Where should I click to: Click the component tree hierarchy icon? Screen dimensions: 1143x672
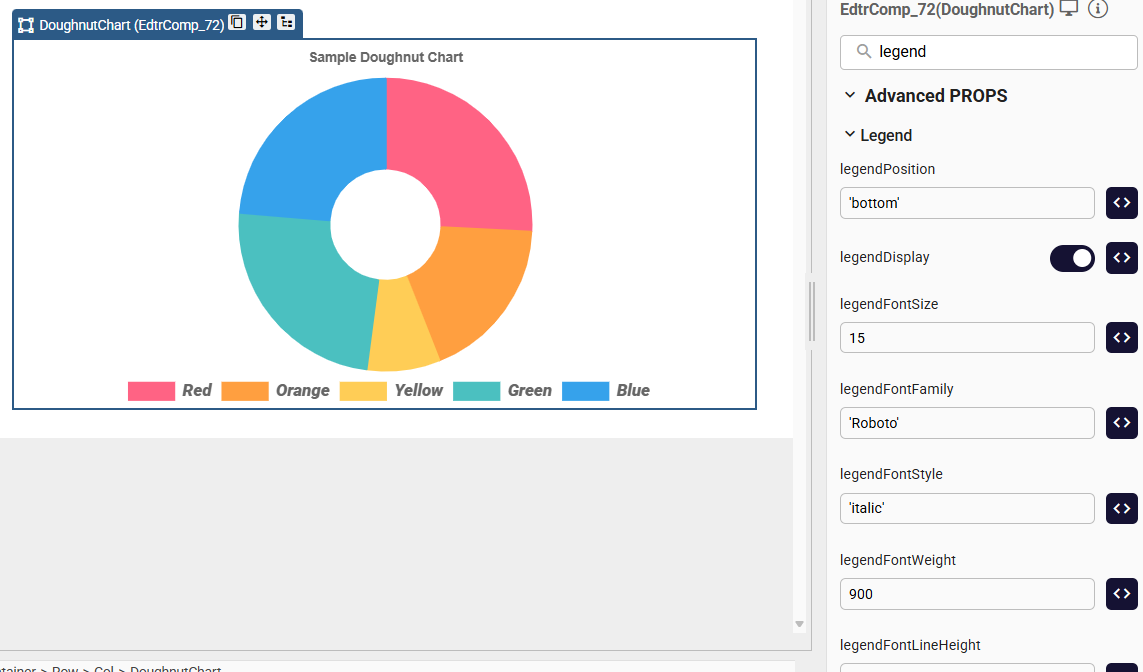[x=286, y=23]
